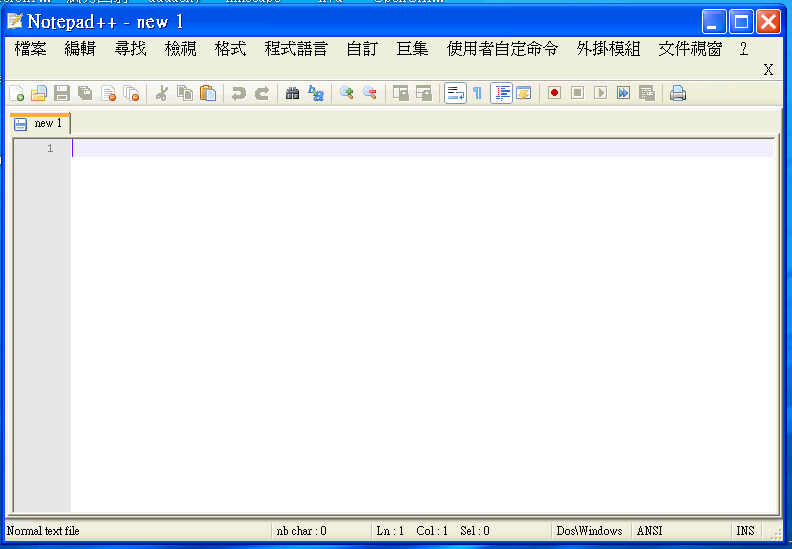Click line number 1 in the margin
This screenshot has height=549, width=792.
(x=50, y=148)
